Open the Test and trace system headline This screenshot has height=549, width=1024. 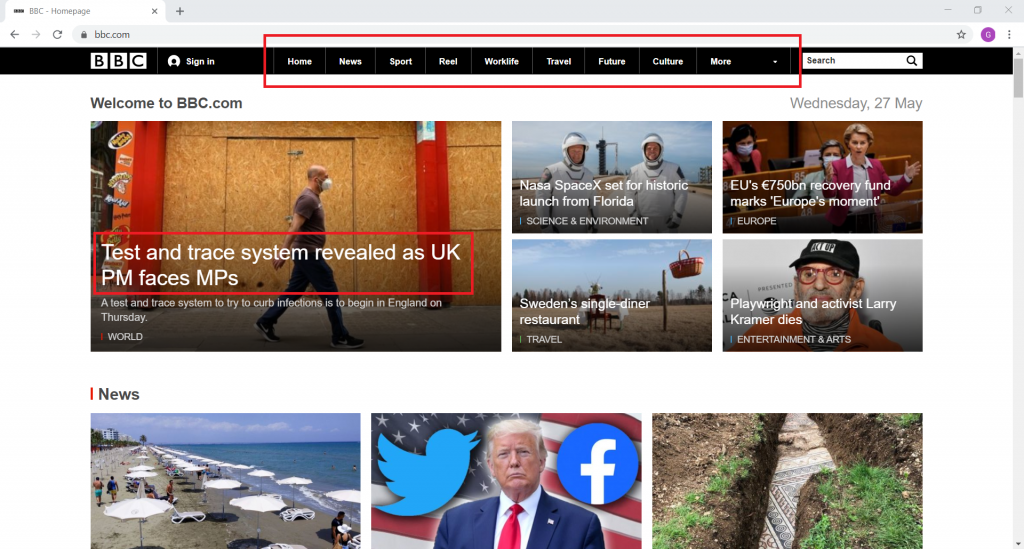pyautogui.click(x=281, y=265)
